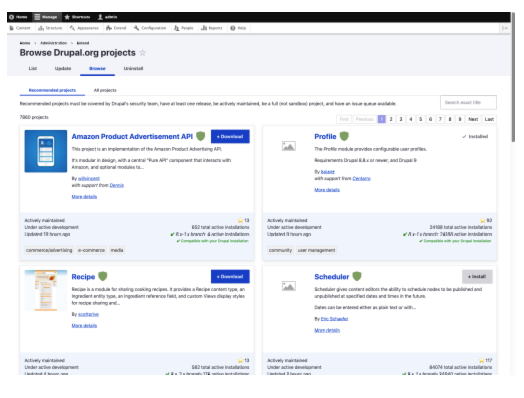524x398 pixels.
Task: Switch to the All projects tab
Action: (x=105, y=90)
